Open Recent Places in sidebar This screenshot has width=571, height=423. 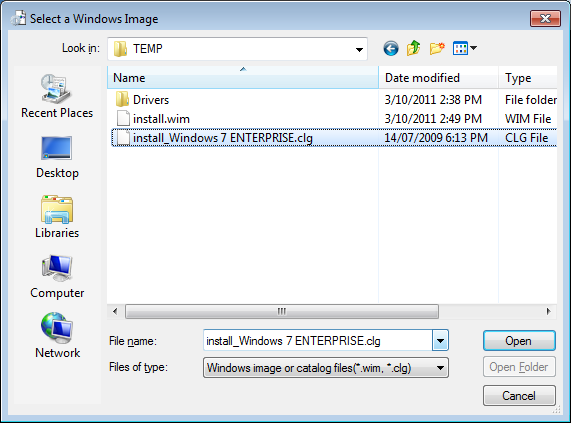pyautogui.click(x=57, y=96)
